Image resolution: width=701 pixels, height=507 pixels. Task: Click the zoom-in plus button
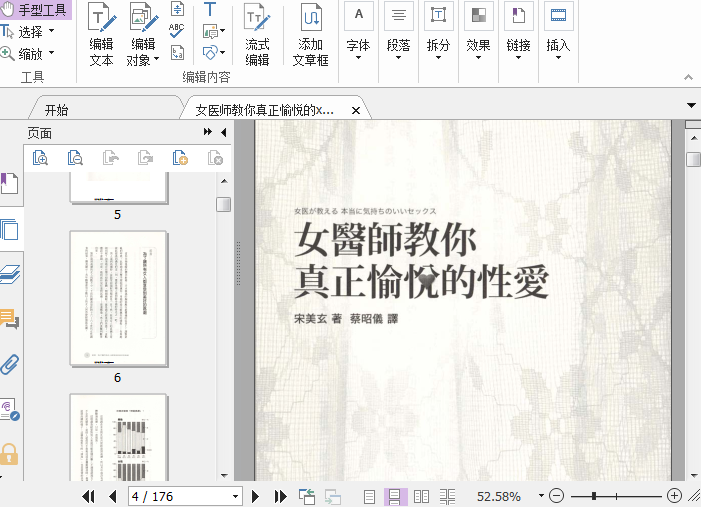click(674, 496)
